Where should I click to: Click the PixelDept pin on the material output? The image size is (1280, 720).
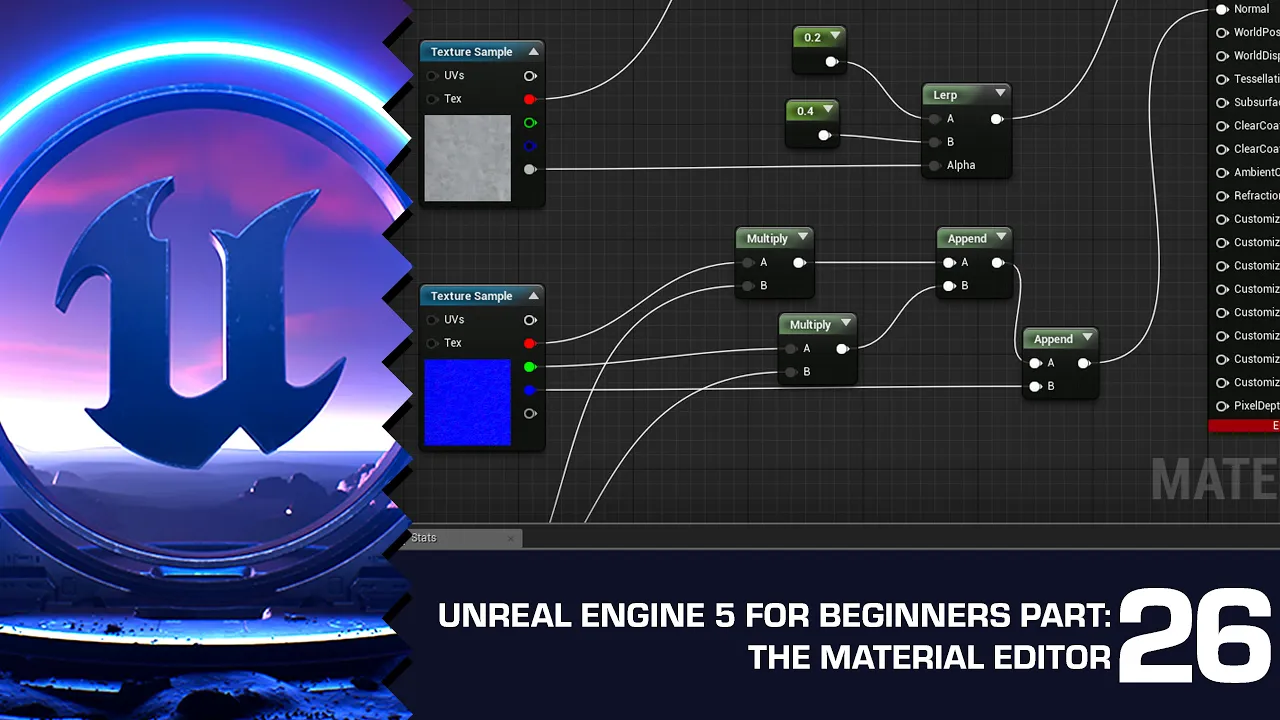(x=1222, y=406)
